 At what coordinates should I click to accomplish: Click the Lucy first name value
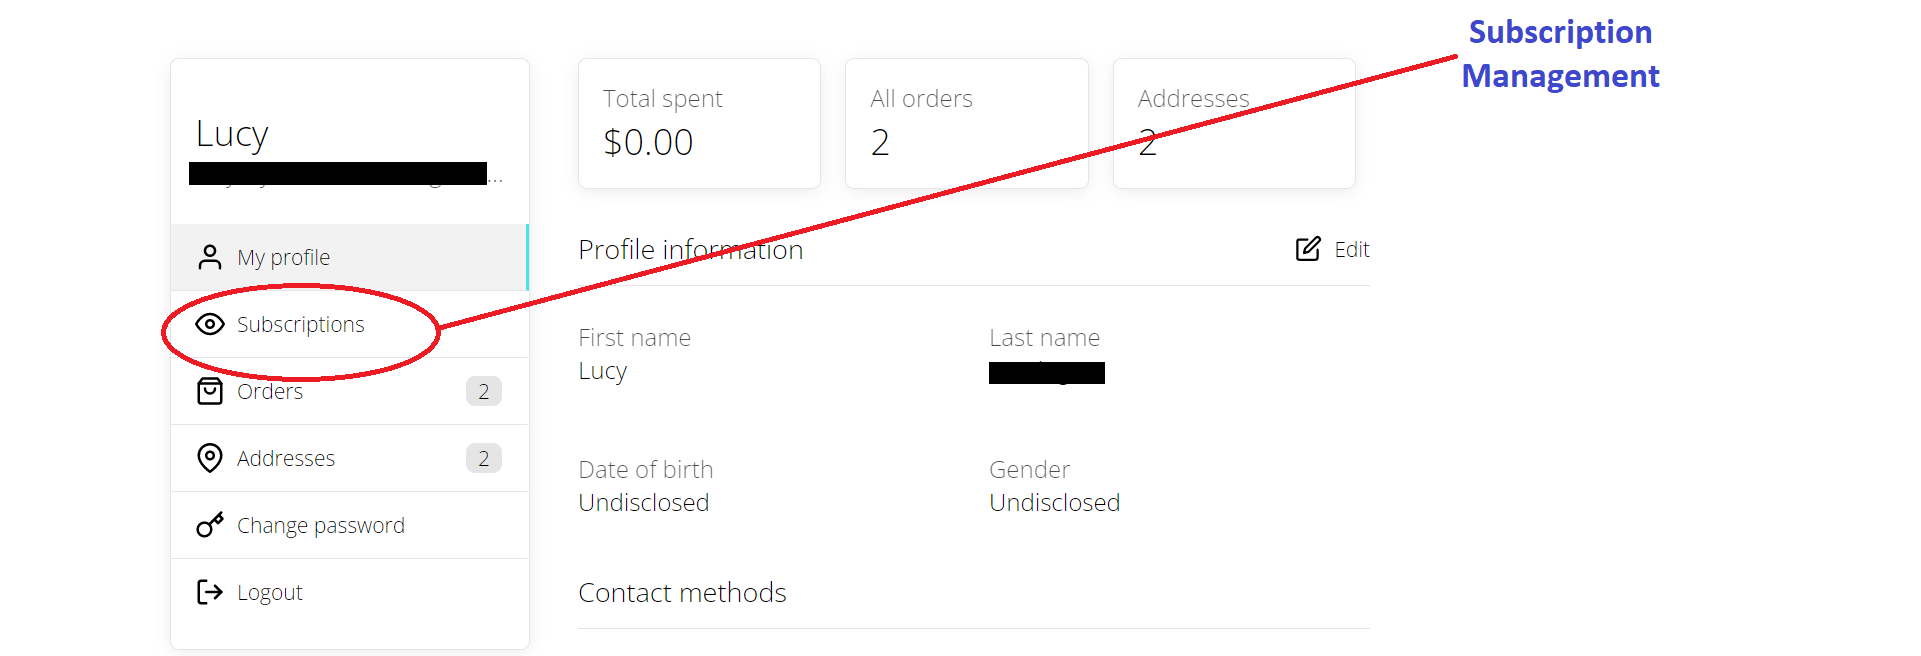tap(603, 371)
